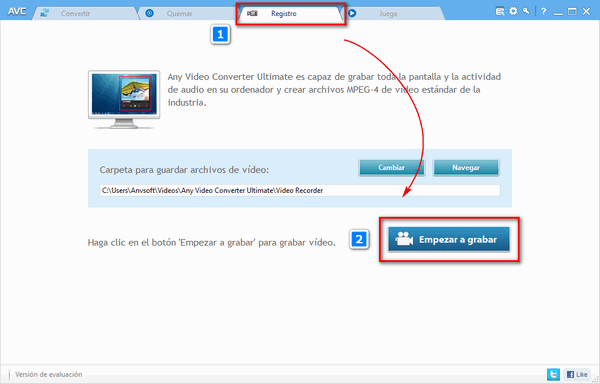Maximize the AVC window

(572, 11)
